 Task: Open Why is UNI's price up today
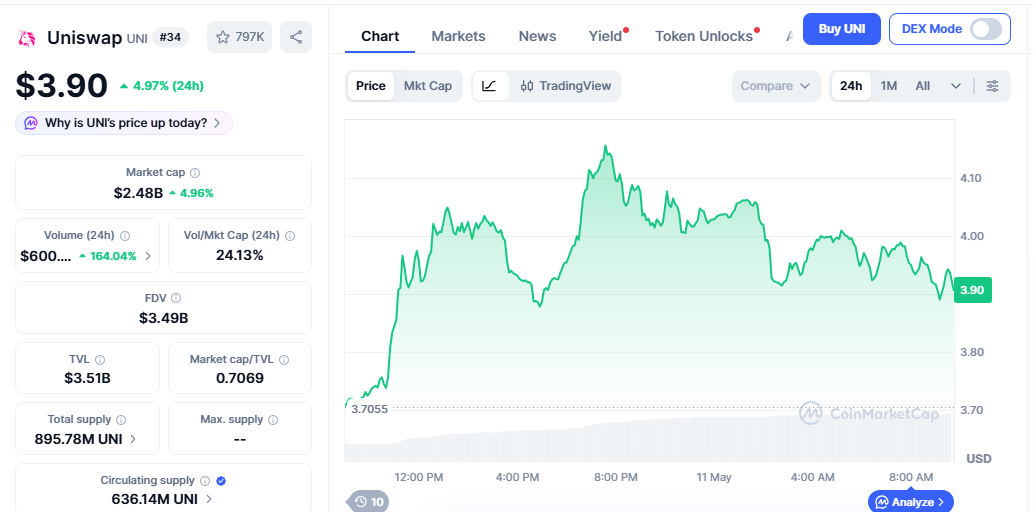pyautogui.click(x=124, y=123)
